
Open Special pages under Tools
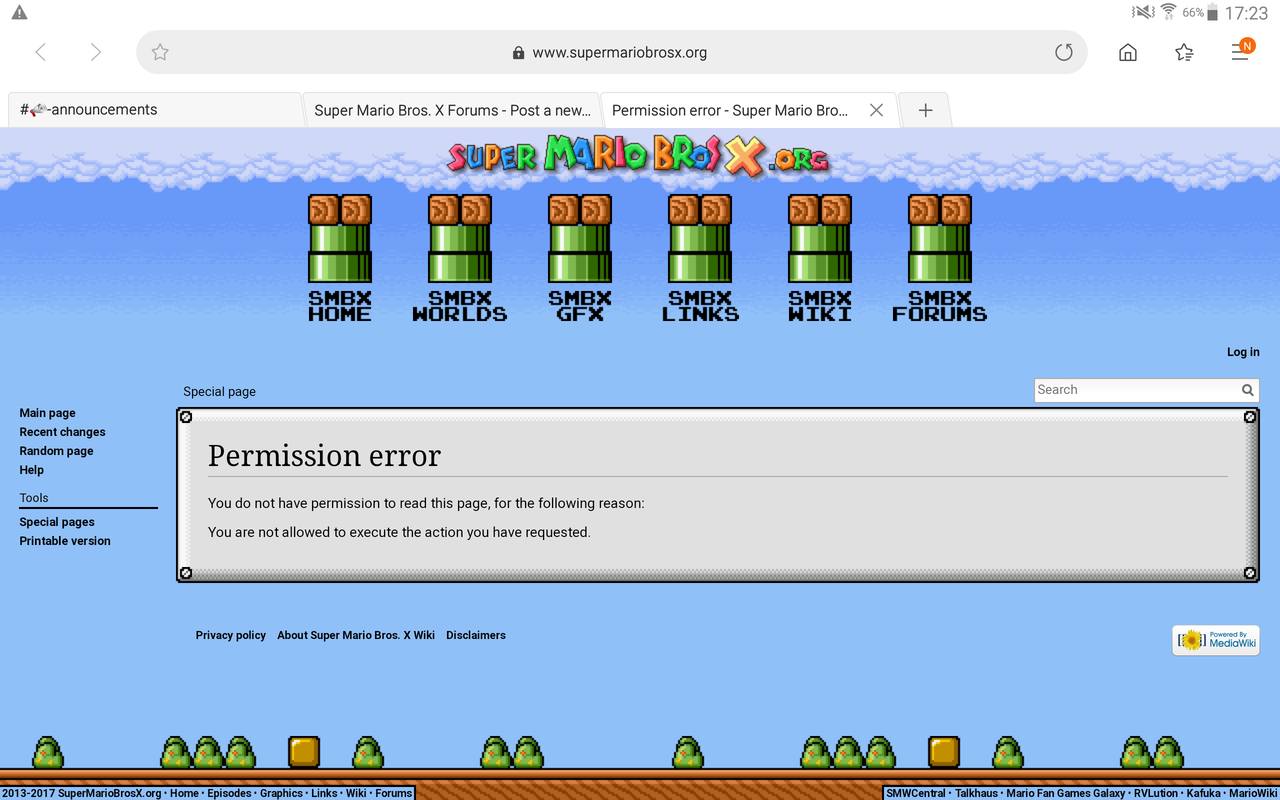[57, 522]
